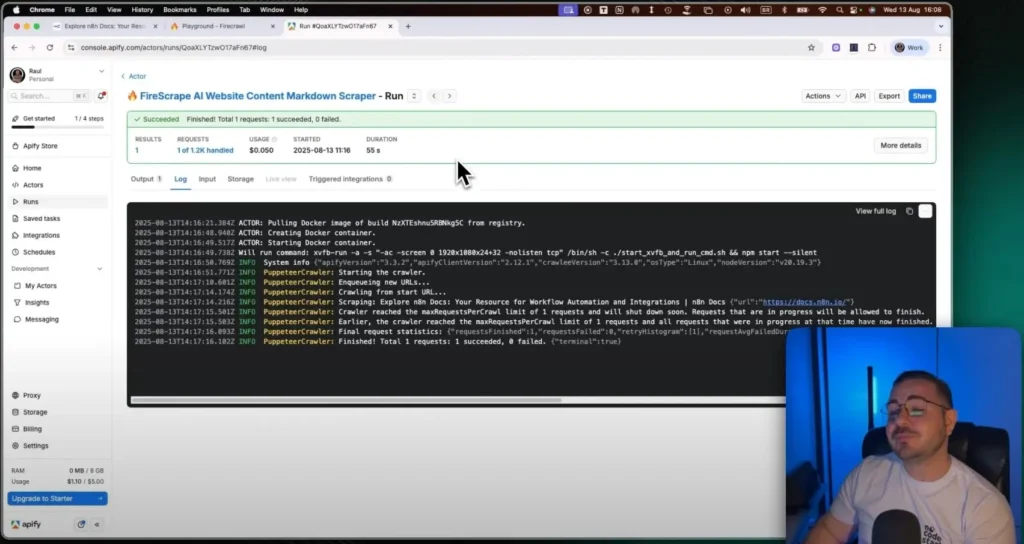Click the Chrome address bar URL
The width and height of the screenshot is (1024, 544).
pos(174,48)
